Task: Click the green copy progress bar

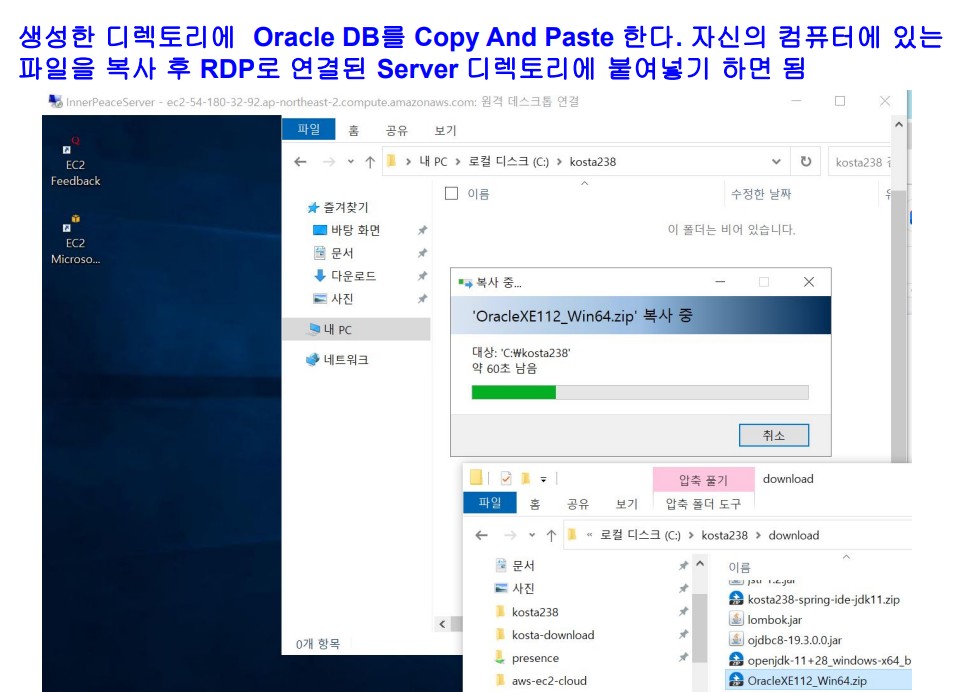Action: pos(640,392)
